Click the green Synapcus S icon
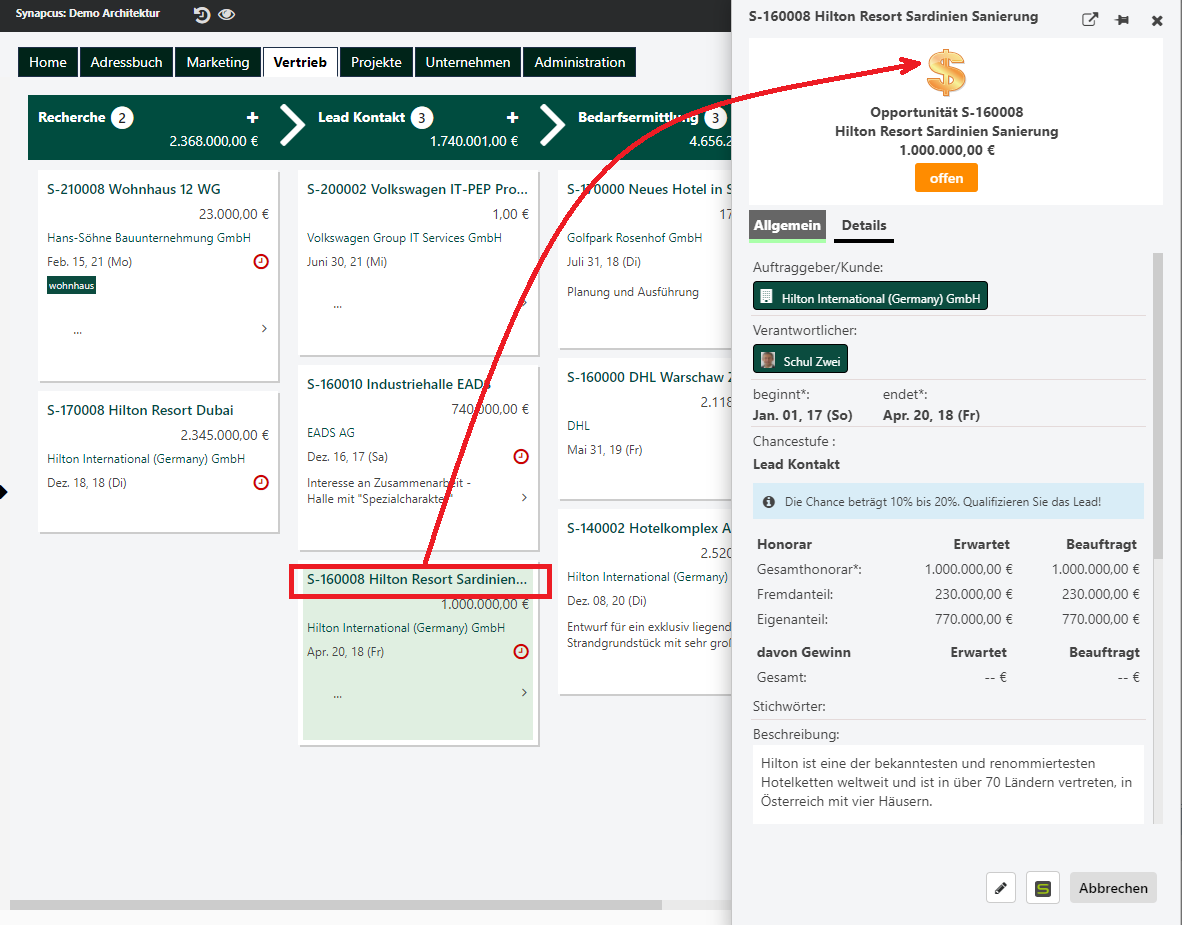1182x925 pixels. (x=1043, y=887)
